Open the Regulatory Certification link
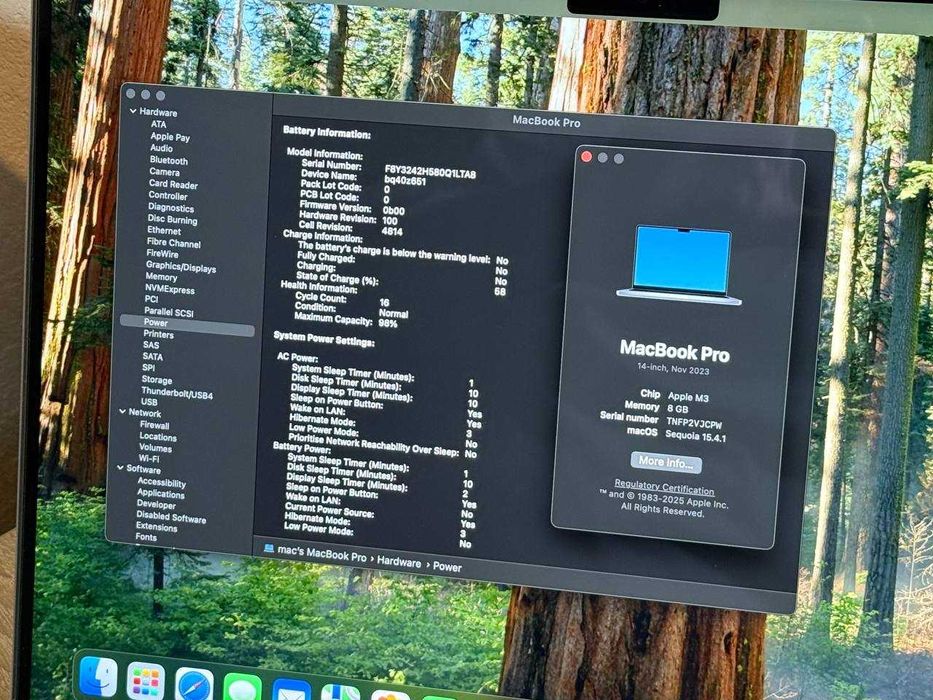The width and height of the screenshot is (933, 700). [664, 487]
